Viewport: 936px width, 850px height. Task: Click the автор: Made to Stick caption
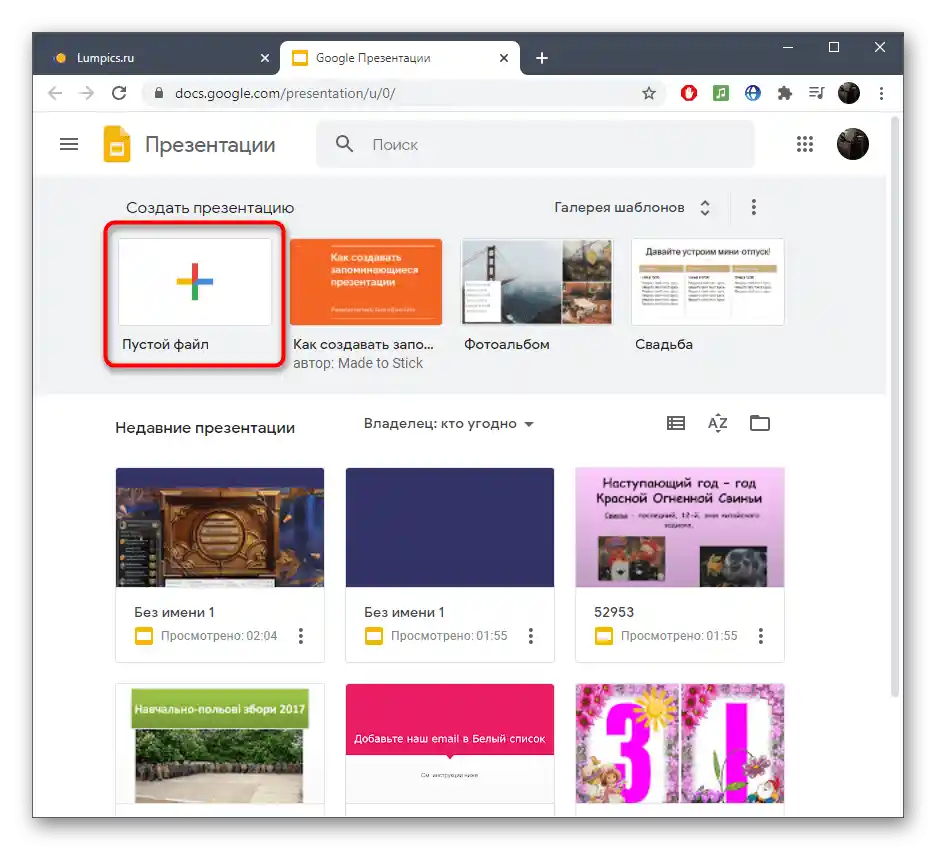point(358,363)
